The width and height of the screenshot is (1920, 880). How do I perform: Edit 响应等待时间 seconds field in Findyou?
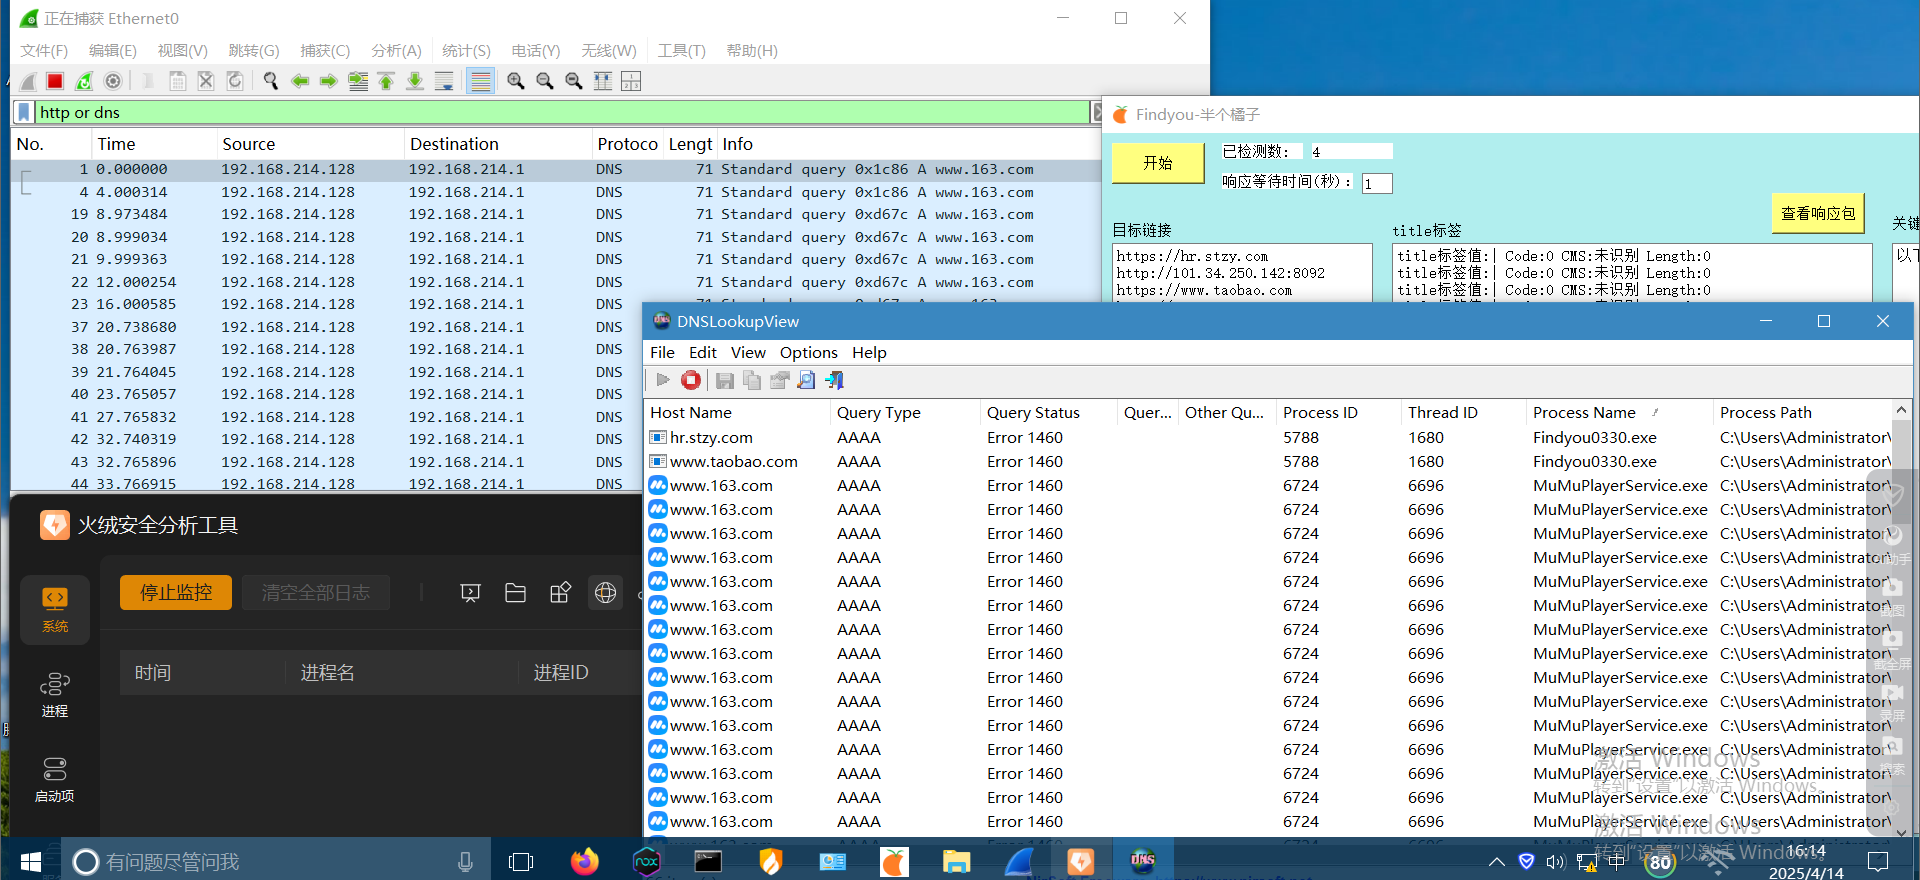(1377, 183)
